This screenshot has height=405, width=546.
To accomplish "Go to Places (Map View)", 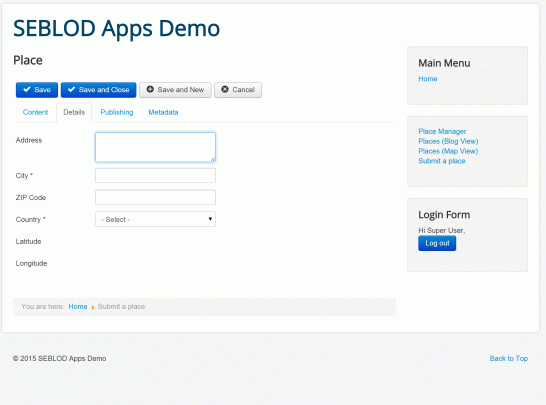I will [x=448, y=151].
